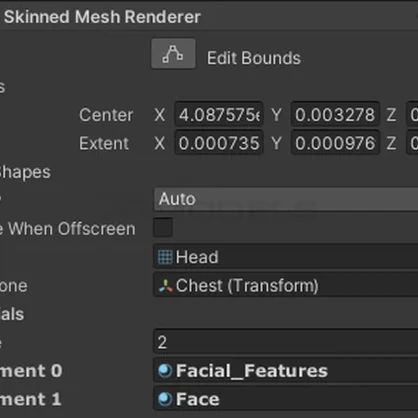This screenshot has height=418, width=418.
Task: Select the Facial_Features material slot
Action: 286,370
